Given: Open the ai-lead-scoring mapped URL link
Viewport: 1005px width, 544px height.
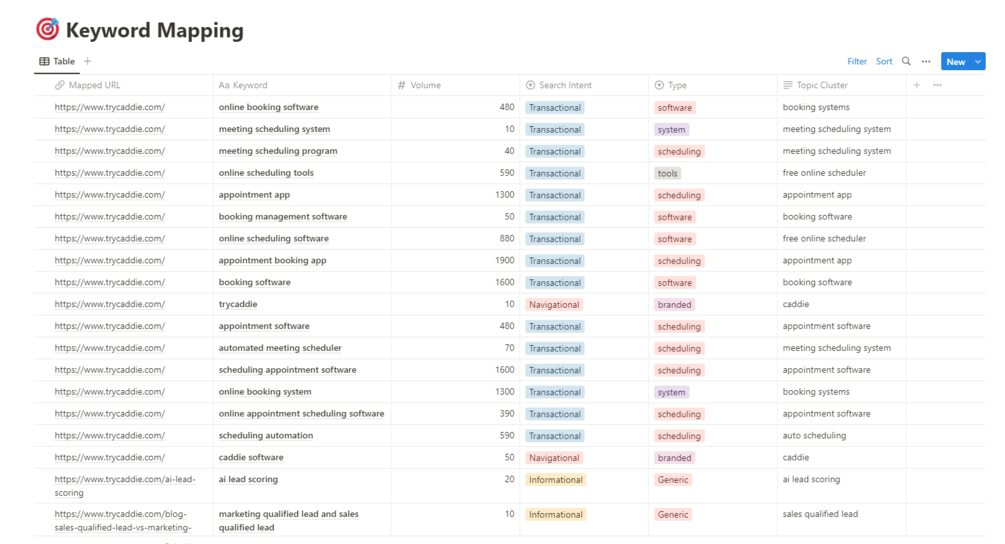Looking at the screenshot, I should tap(125, 486).
